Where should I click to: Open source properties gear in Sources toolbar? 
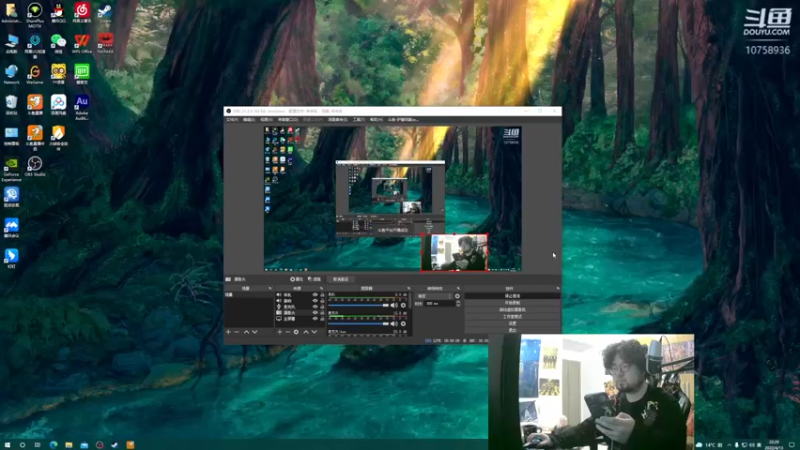296,332
